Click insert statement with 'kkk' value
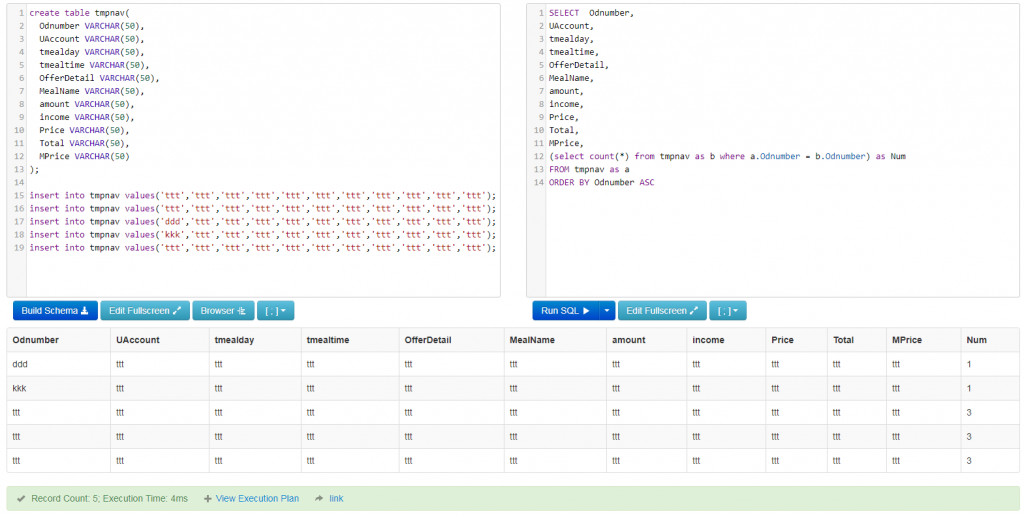 (263, 235)
